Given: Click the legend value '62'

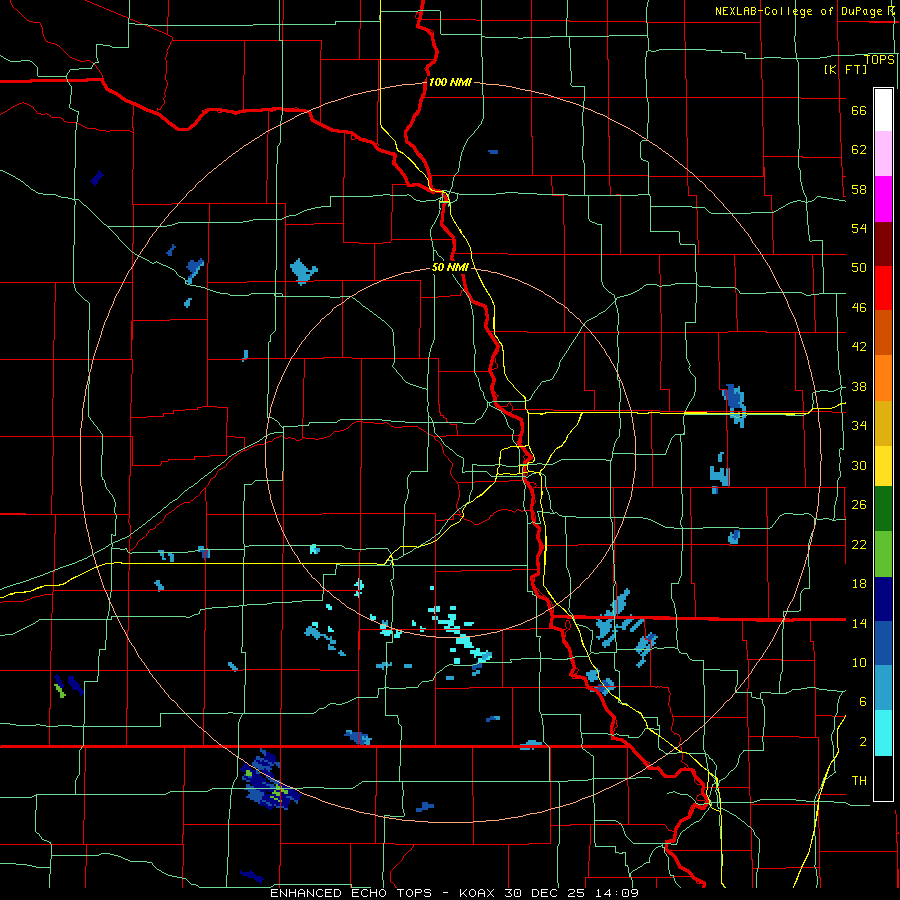Looking at the screenshot, I should point(859,150).
